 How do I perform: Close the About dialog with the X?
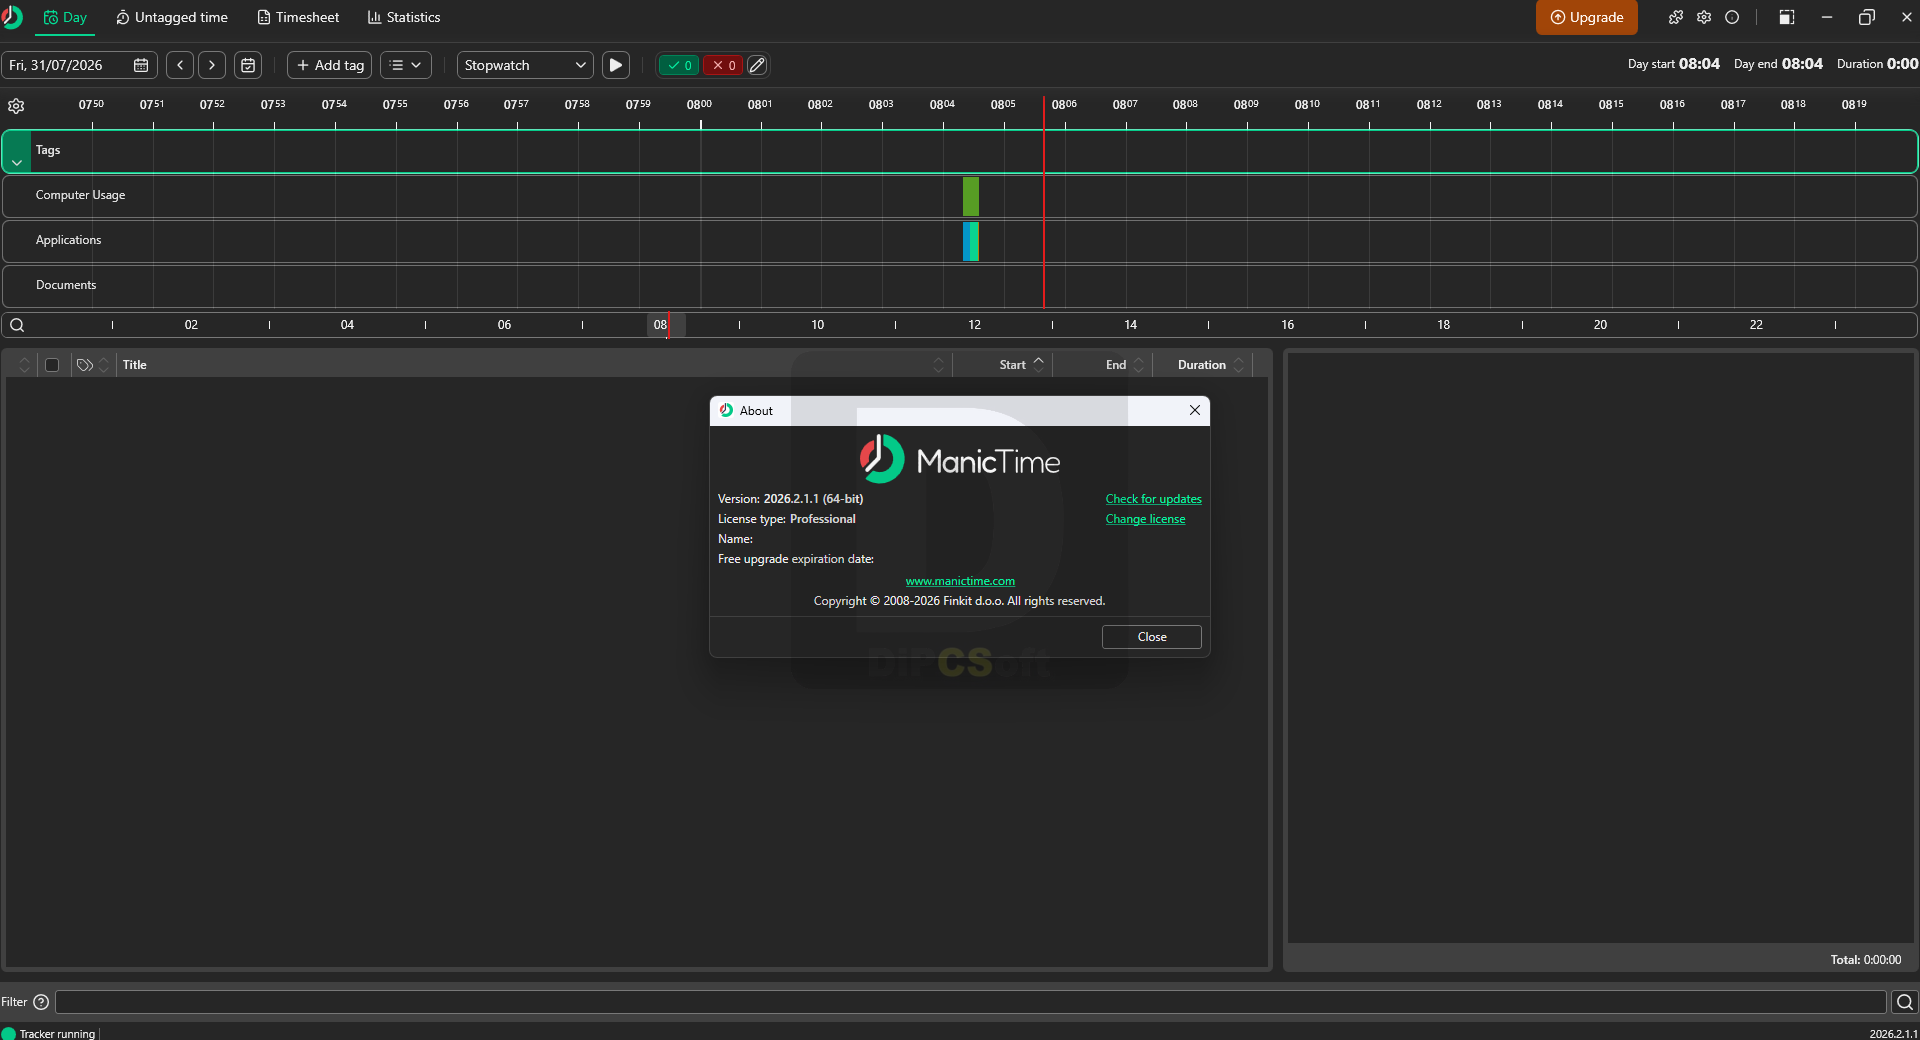click(1195, 410)
